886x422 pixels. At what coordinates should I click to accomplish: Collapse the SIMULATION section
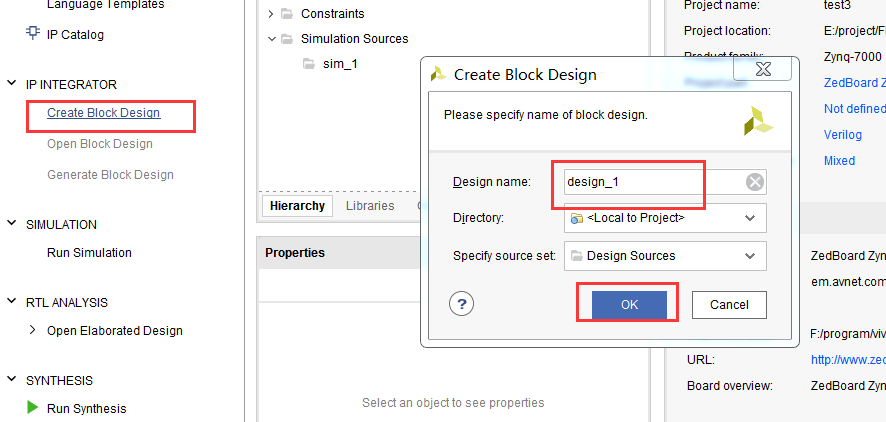pos(12,225)
